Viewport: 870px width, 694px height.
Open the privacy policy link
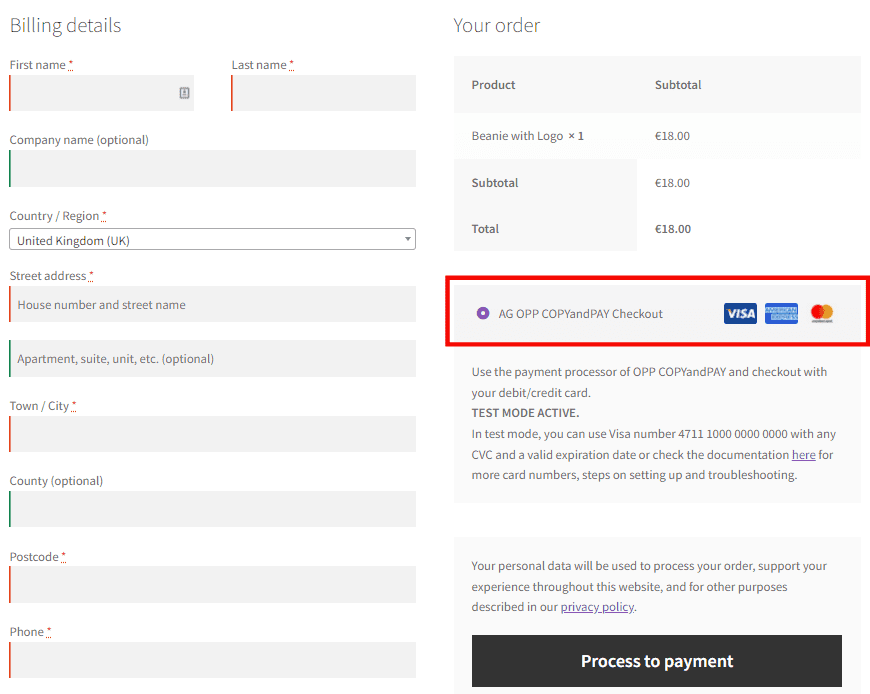tap(597, 607)
